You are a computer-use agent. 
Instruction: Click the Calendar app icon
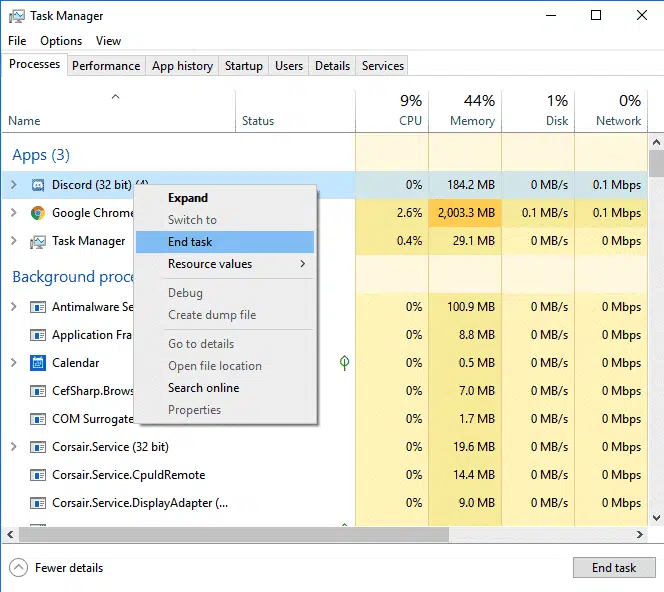[38, 363]
